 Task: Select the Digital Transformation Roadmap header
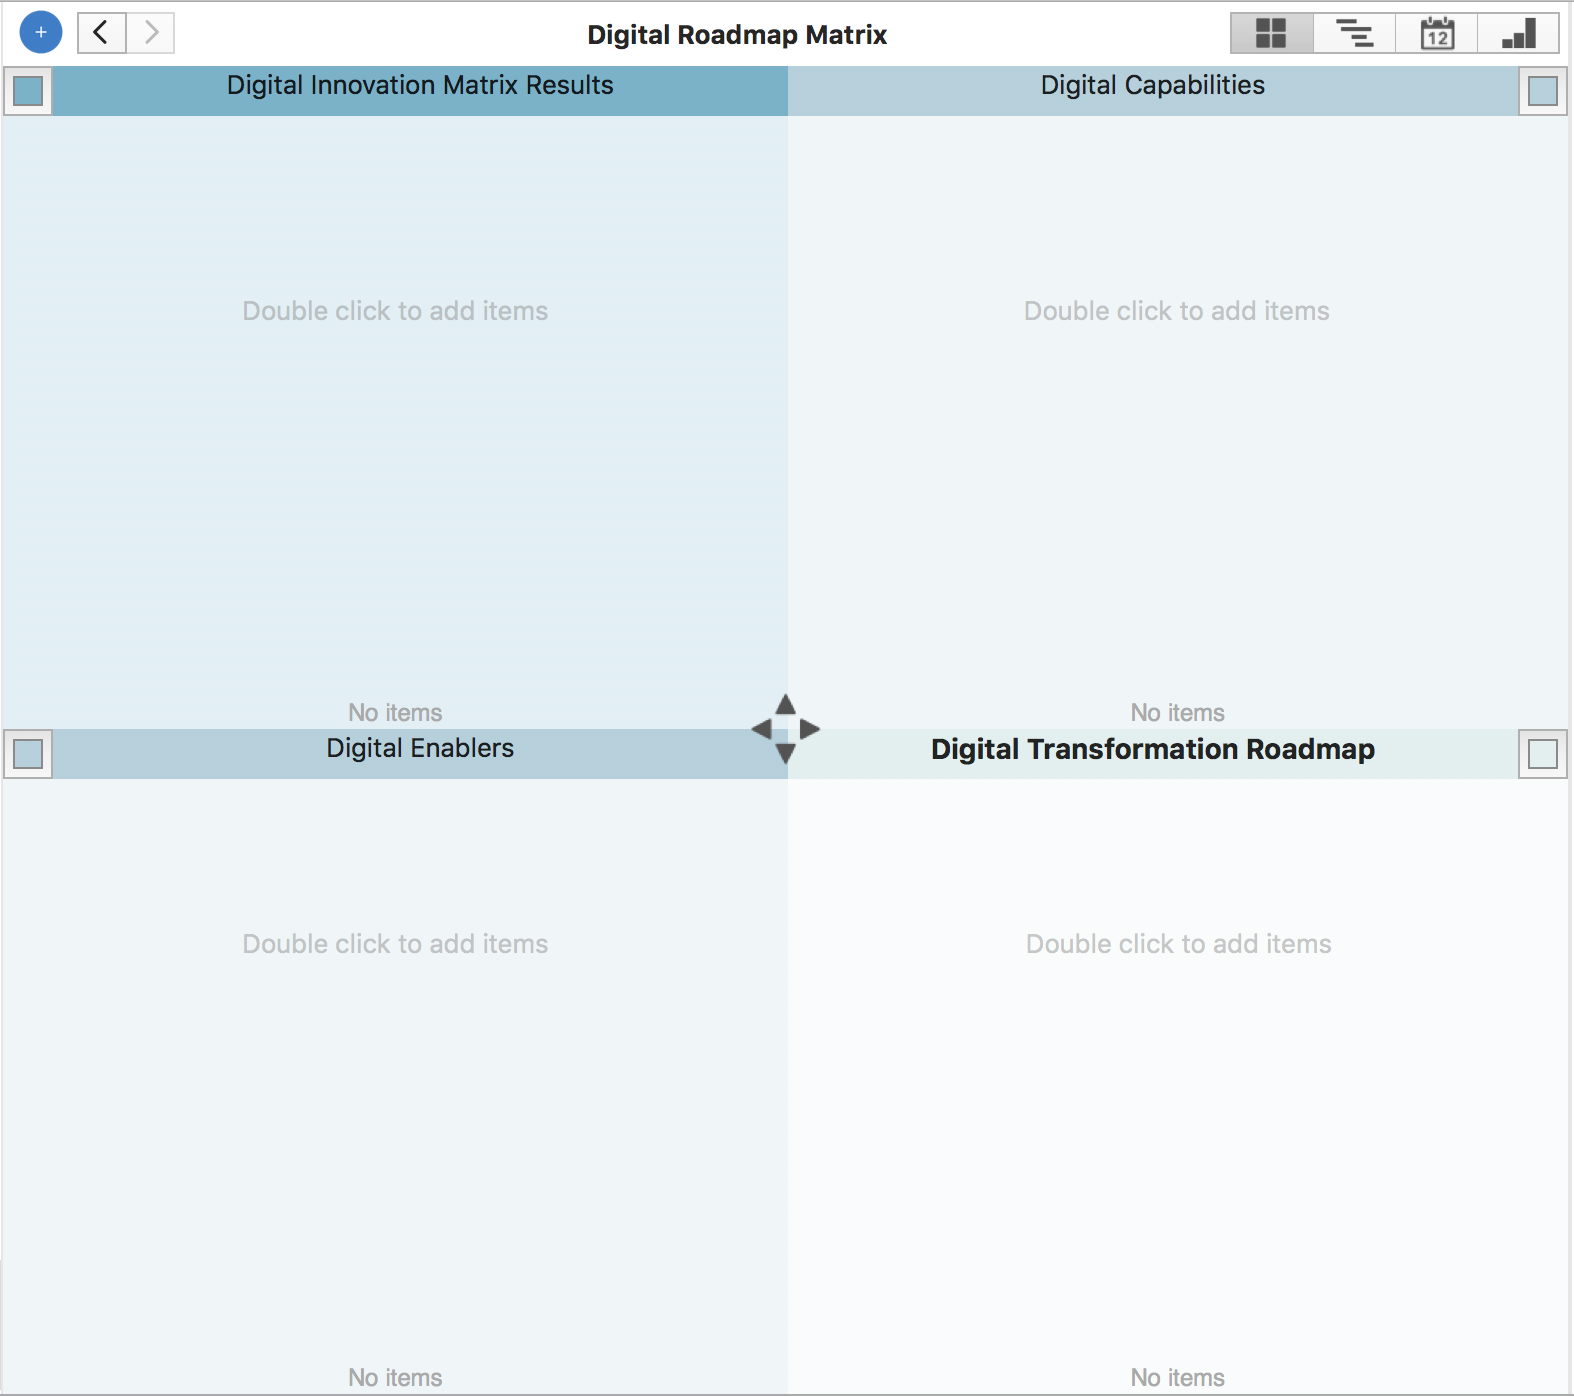pos(1152,750)
